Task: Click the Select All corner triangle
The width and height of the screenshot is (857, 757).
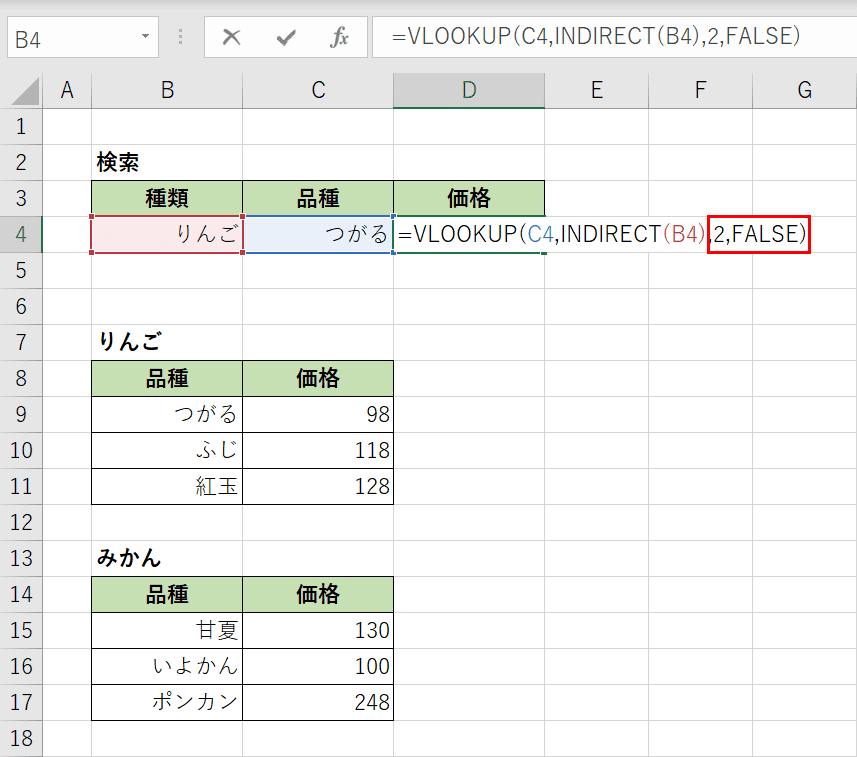Action: coord(25,91)
